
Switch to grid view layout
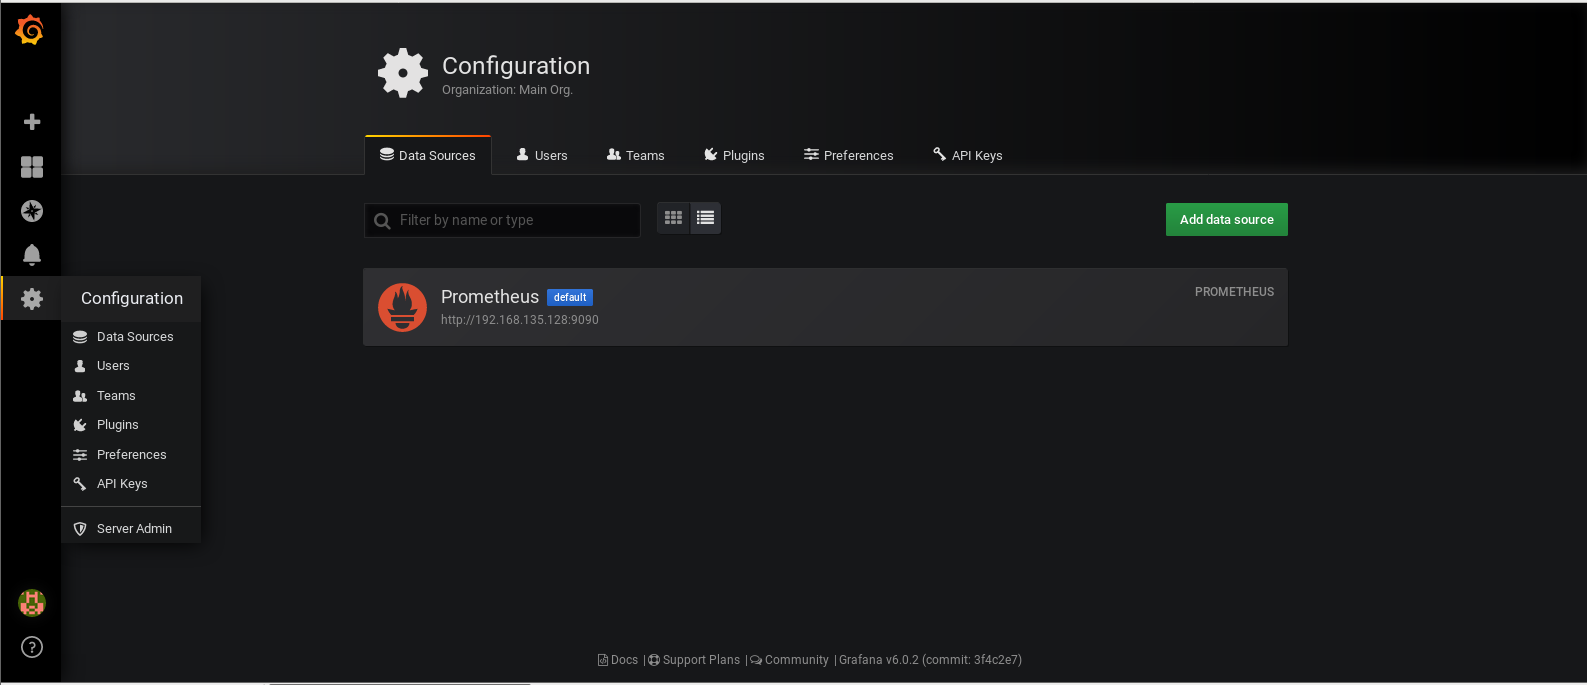[674, 218]
